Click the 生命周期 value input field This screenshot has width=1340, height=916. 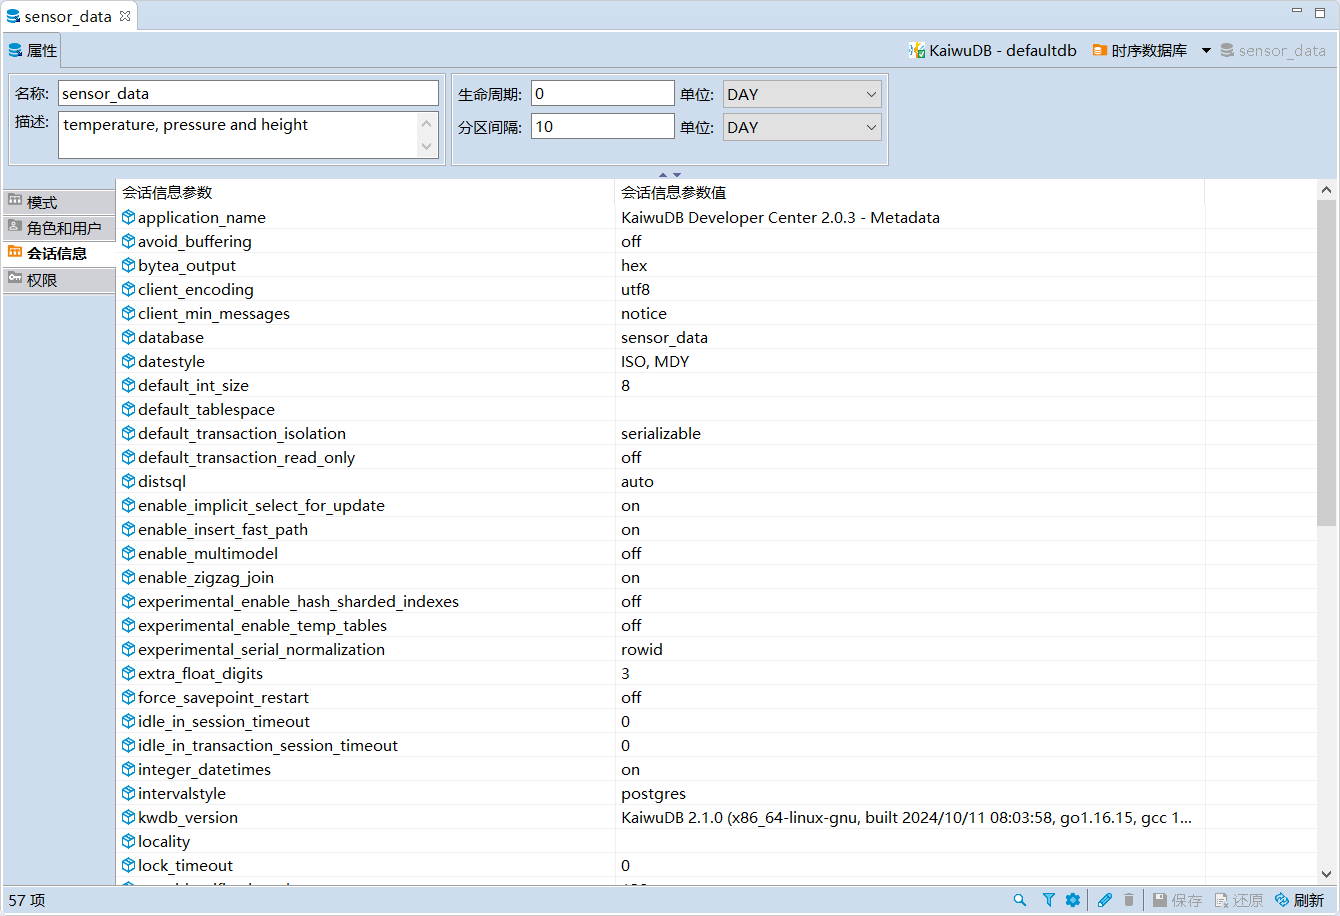point(602,94)
